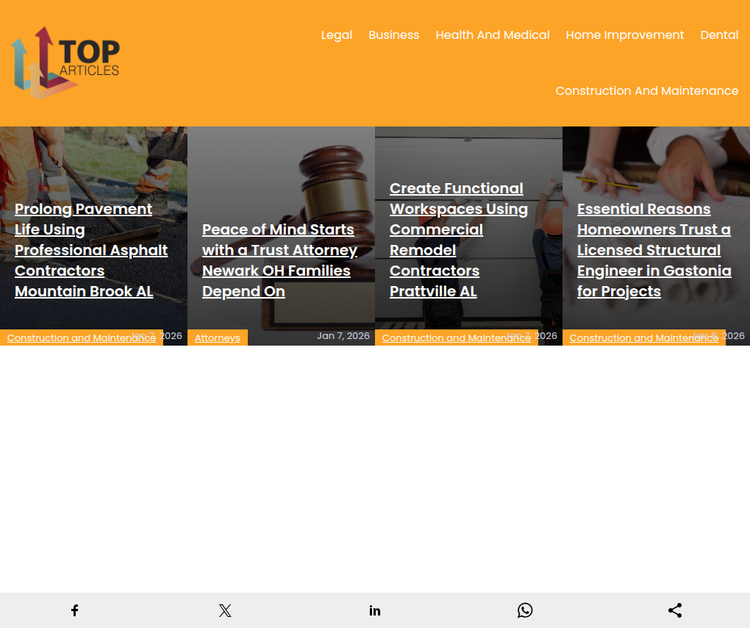Share the page on Facebook
The height and width of the screenshot is (628, 750).
[75, 610]
